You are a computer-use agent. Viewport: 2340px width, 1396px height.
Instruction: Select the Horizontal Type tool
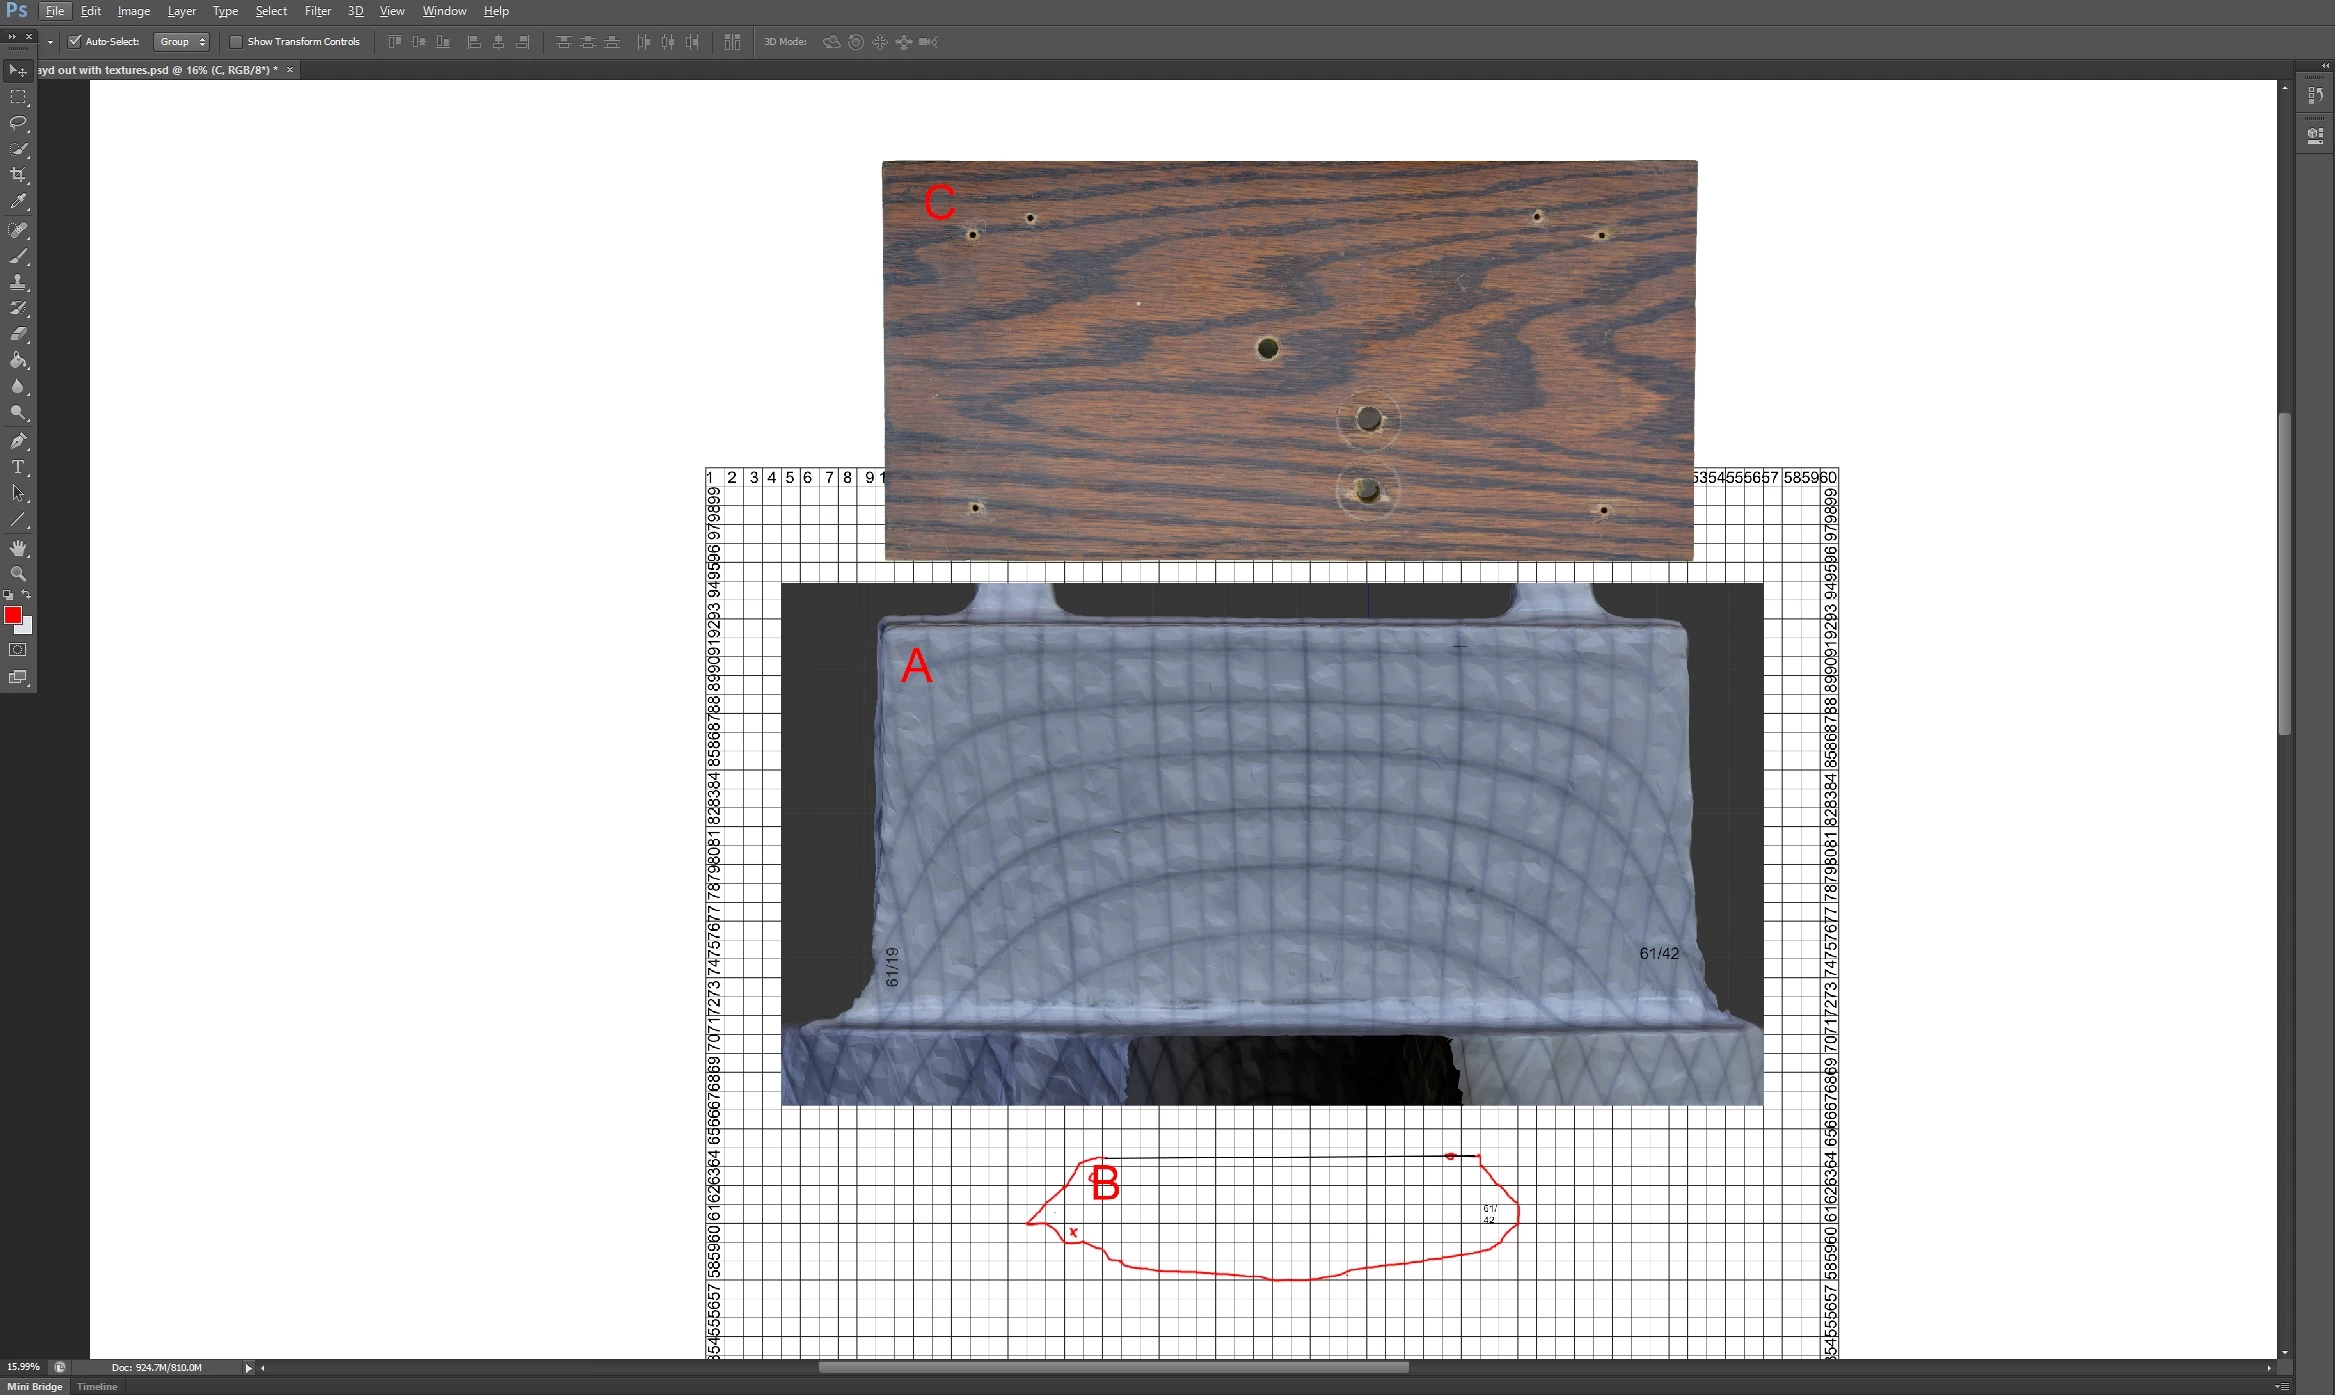click(x=18, y=467)
